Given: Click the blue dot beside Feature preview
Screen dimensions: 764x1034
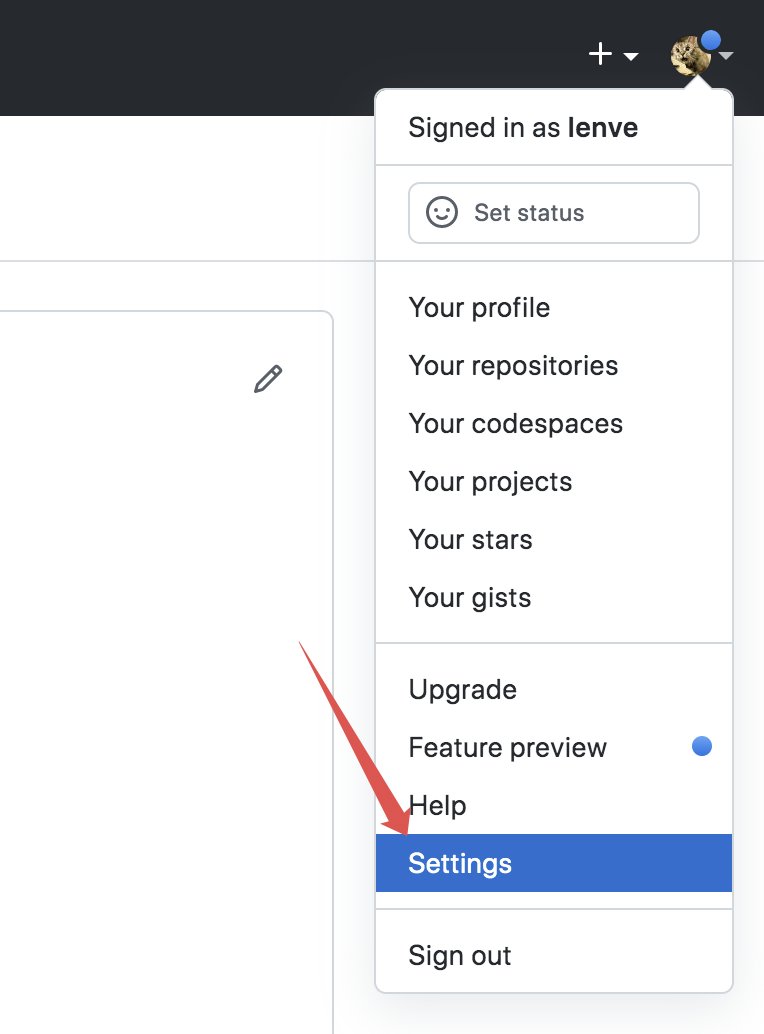Looking at the screenshot, I should tap(702, 746).
